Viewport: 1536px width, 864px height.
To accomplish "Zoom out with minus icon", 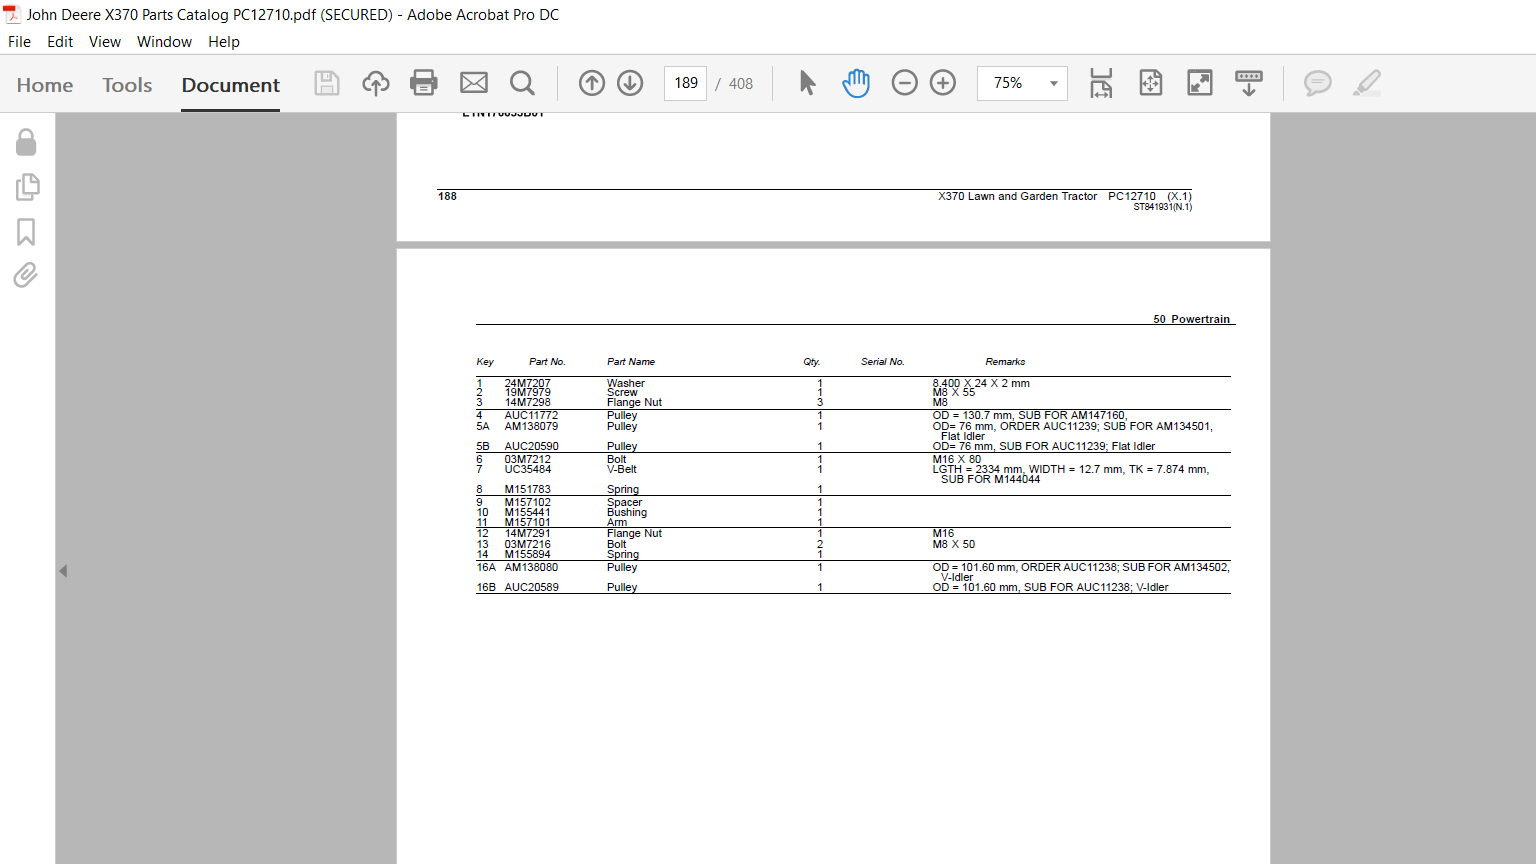I will (x=904, y=83).
